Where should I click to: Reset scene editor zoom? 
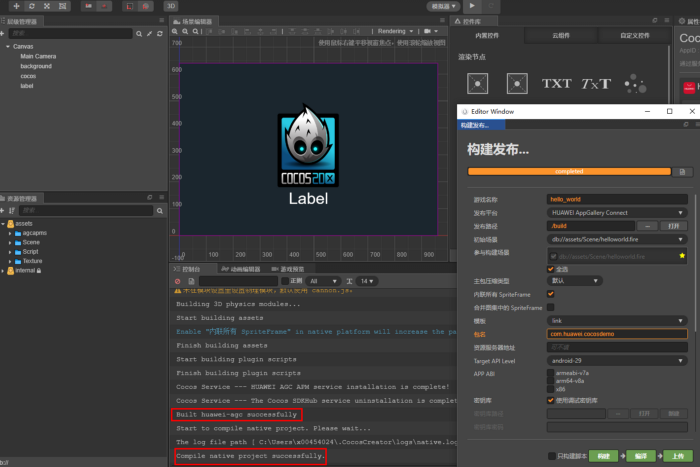point(195,31)
